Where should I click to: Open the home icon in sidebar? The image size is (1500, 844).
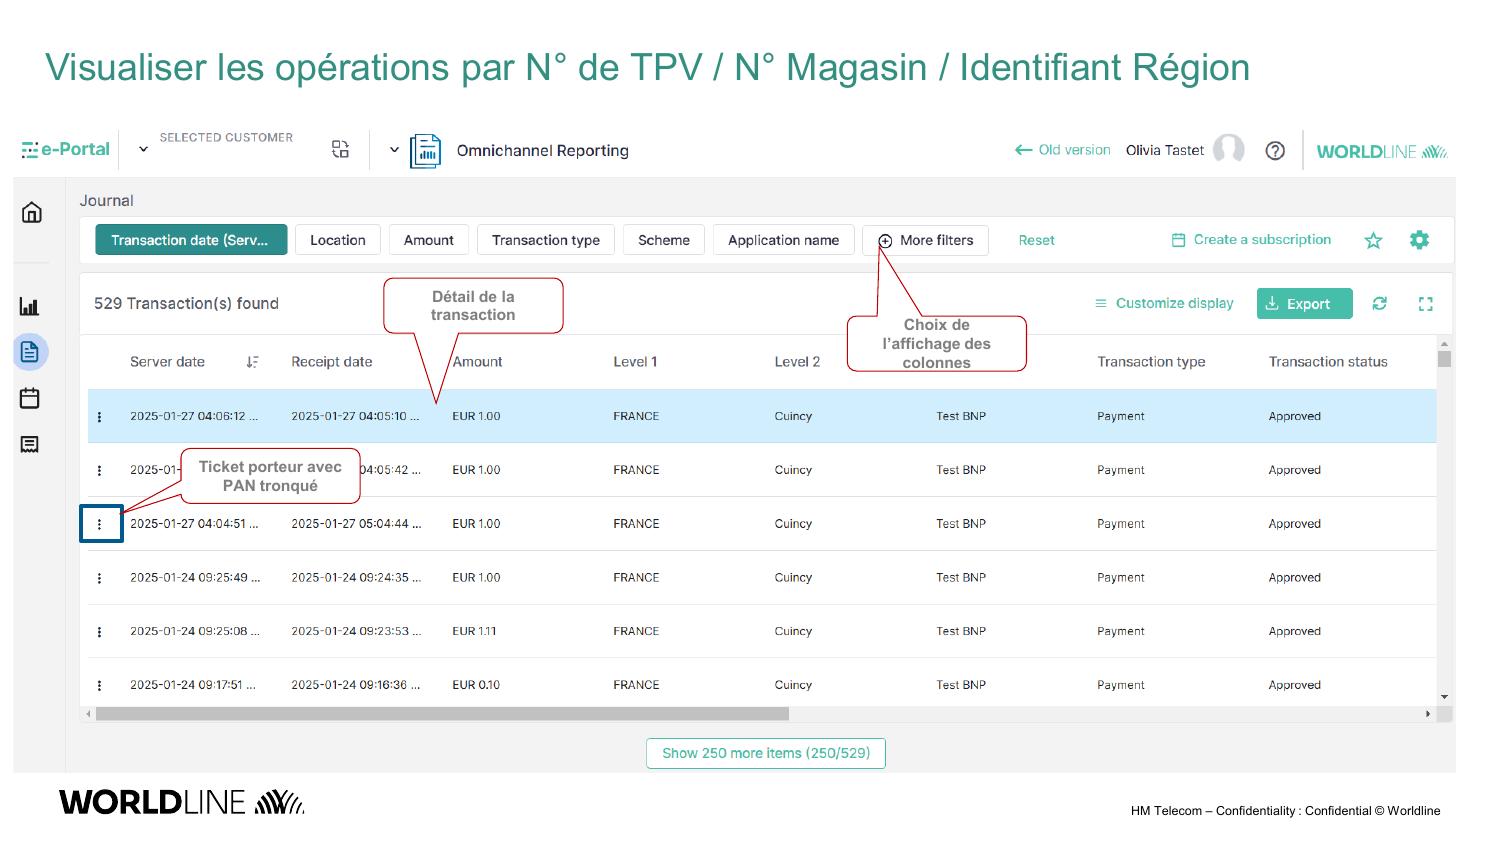pyautogui.click(x=32, y=212)
